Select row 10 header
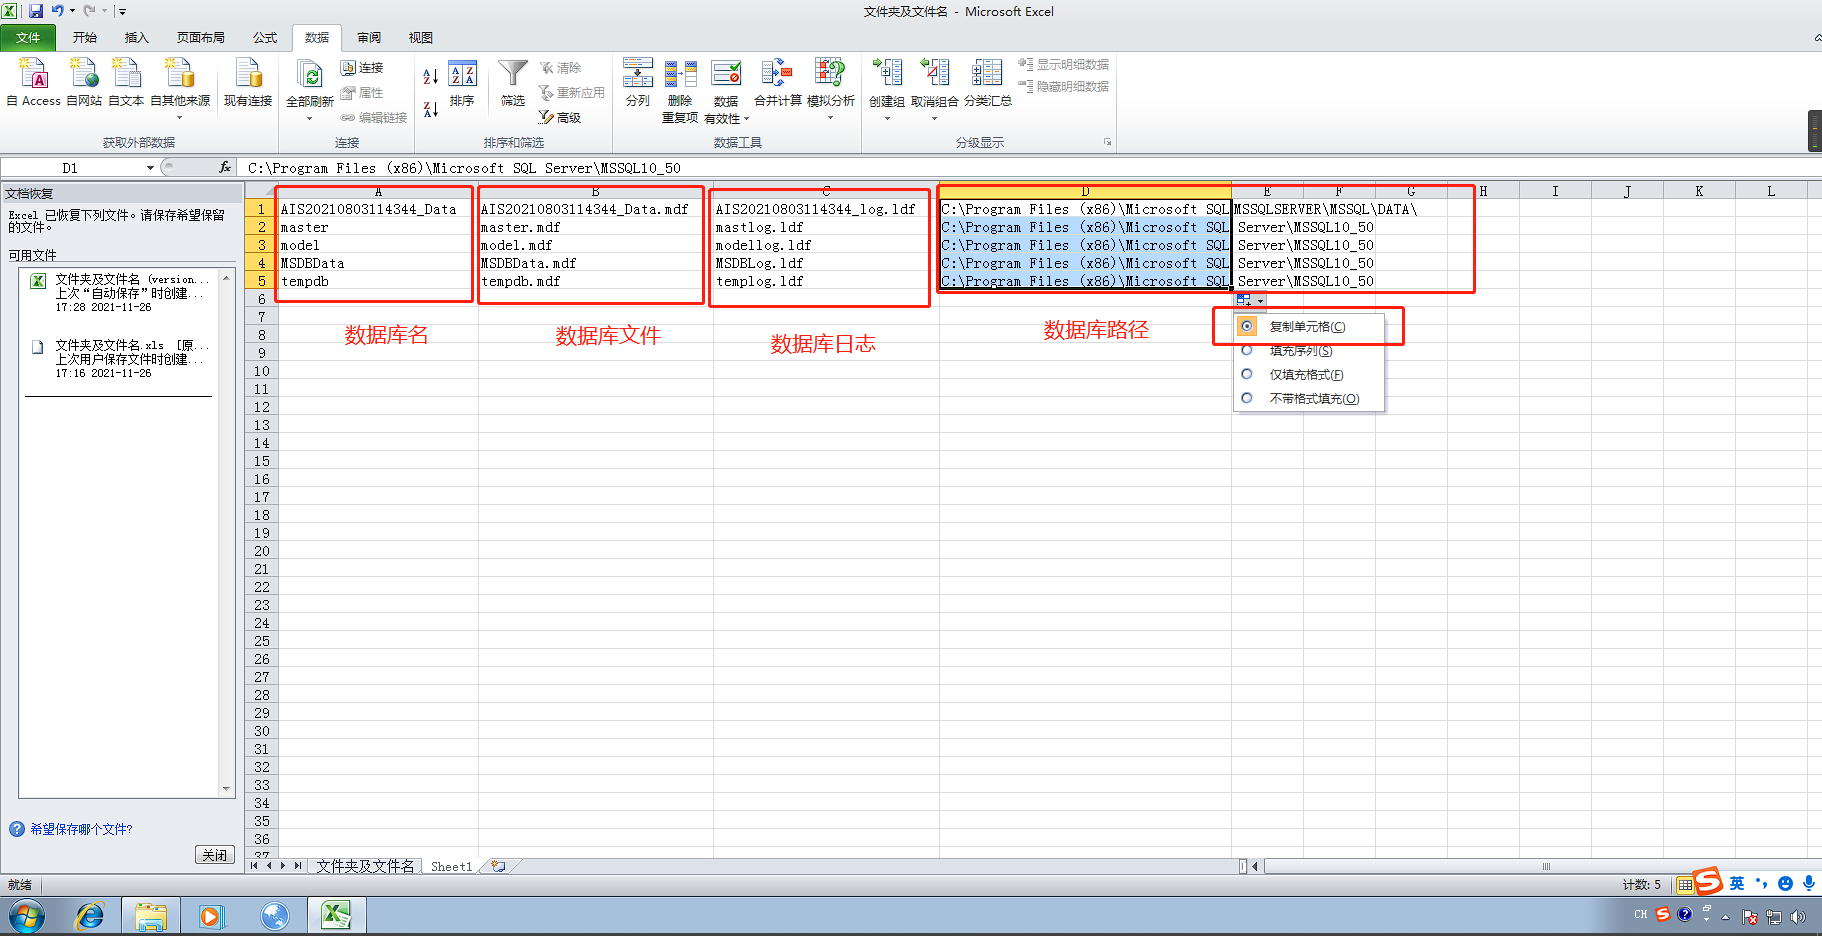This screenshot has width=1822, height=936. click(x=261, y=371)
